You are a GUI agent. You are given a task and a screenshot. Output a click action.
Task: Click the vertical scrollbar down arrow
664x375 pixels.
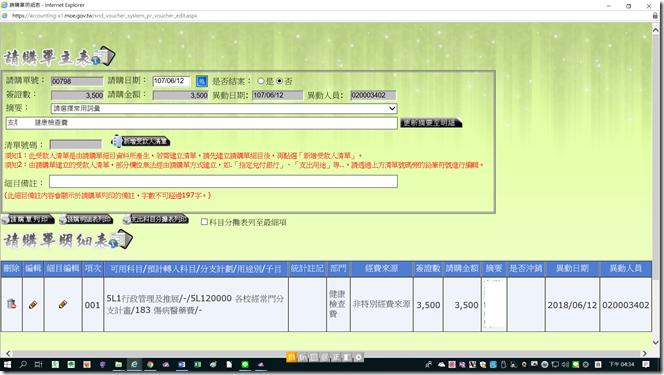pyautogui.click(x=656, y=342)
